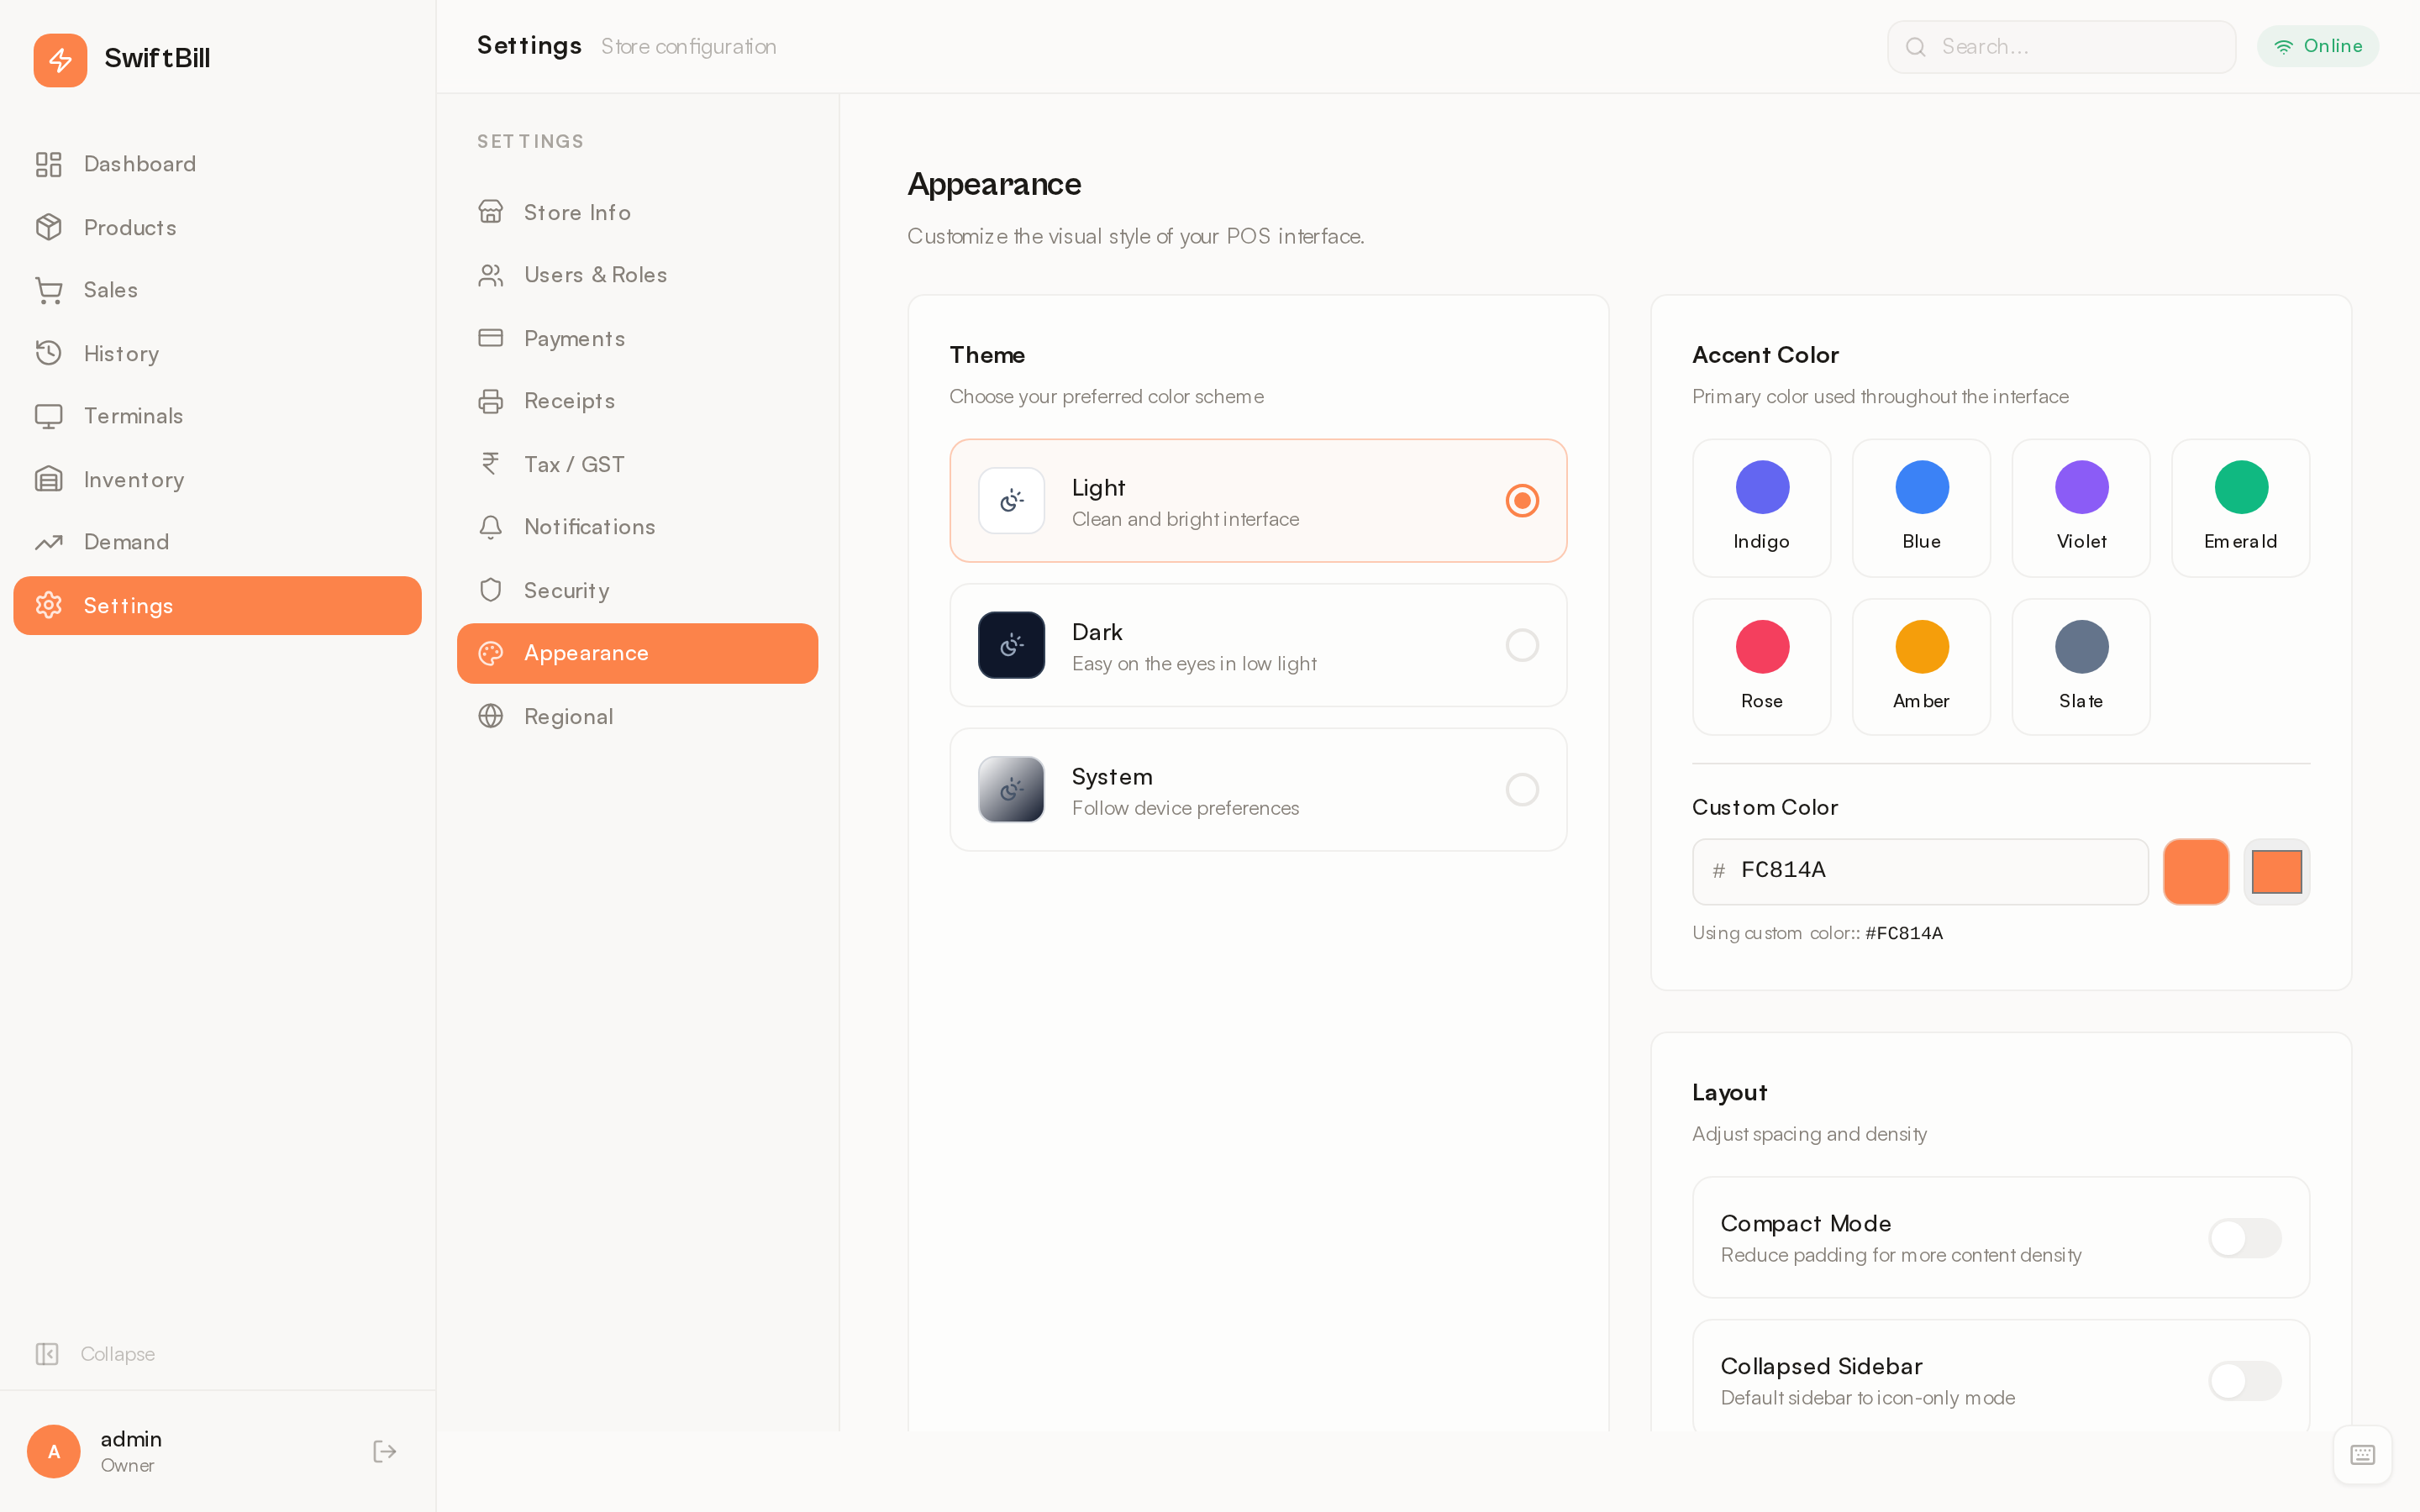Click the Dark theme preview icon
The height and width of the screenshot is (1512, 2420).
pyautogui.click(x=1011, y=645)
